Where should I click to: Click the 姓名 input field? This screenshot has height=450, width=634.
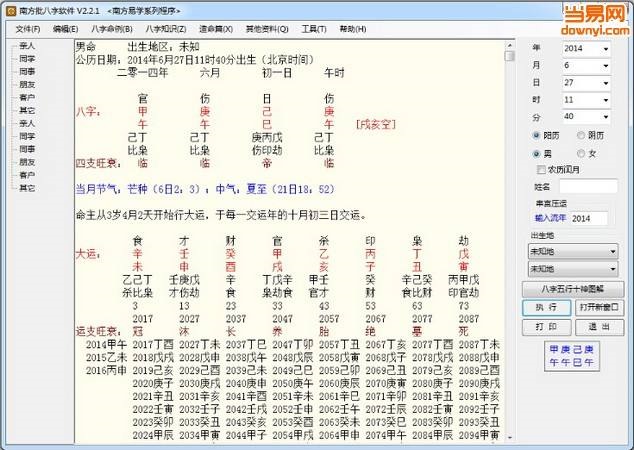588,187
